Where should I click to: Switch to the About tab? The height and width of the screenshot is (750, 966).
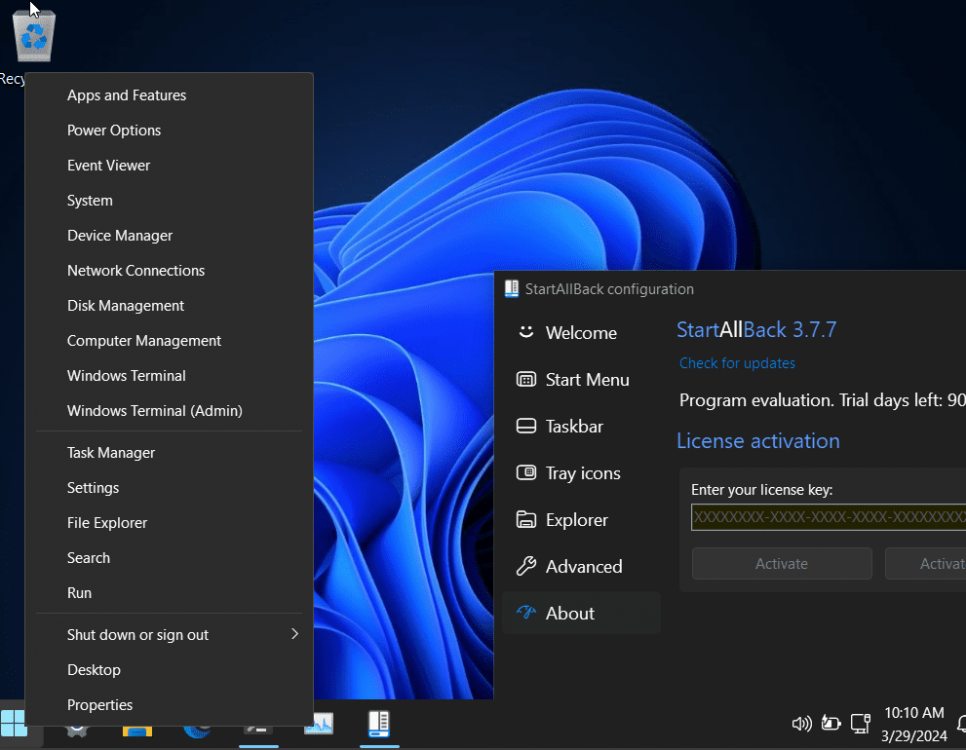click(x=570, y=614)
